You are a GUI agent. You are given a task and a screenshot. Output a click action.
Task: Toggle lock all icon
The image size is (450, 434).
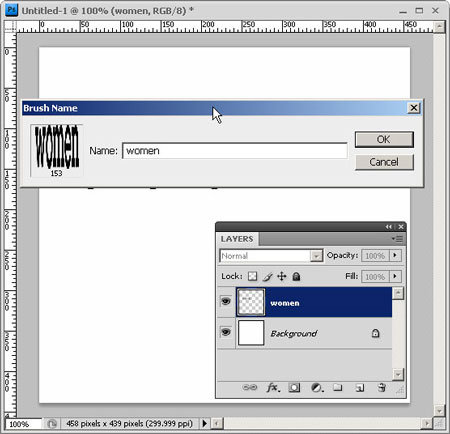coord(296,276)
